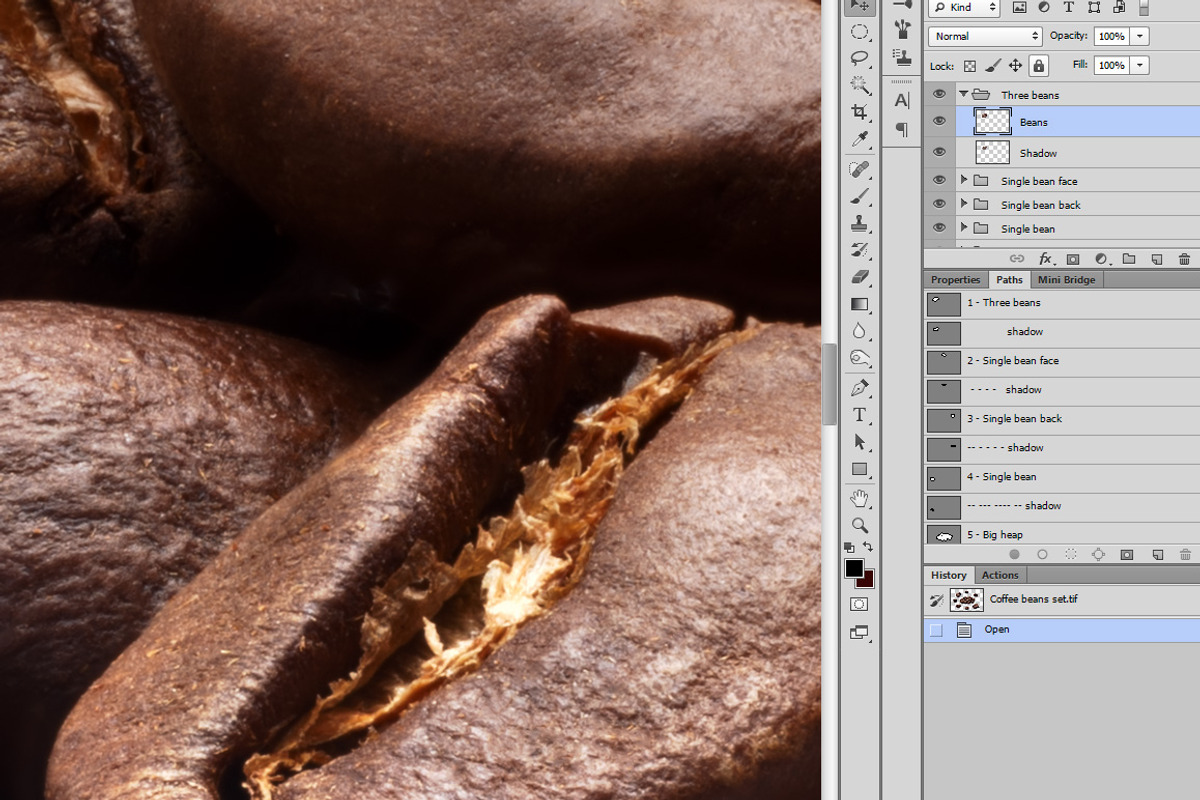Expand the Single bean group

[x=964, y=228]
